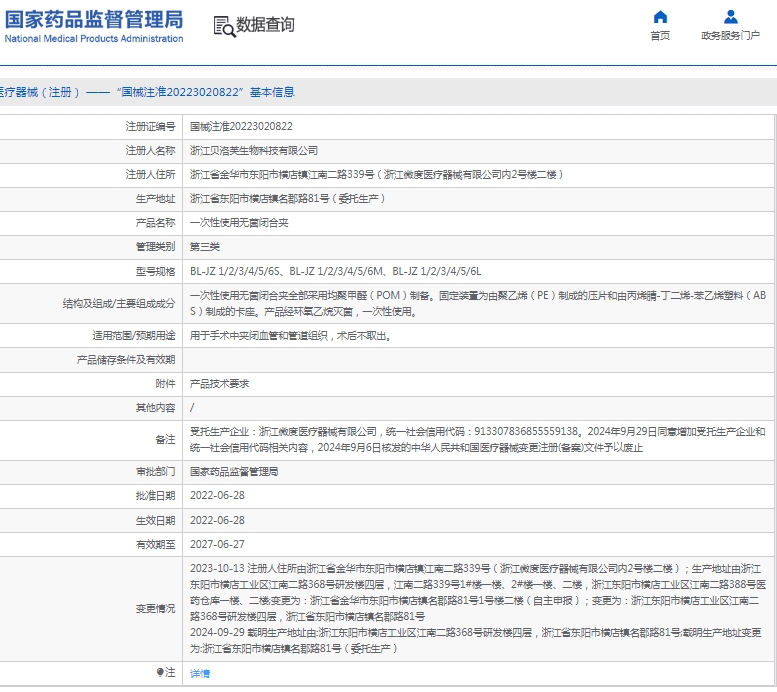Select the BL-JZ model specification text
Viewport: 777px width, 692px height.
pyautogui.click(x=335, y=272)
